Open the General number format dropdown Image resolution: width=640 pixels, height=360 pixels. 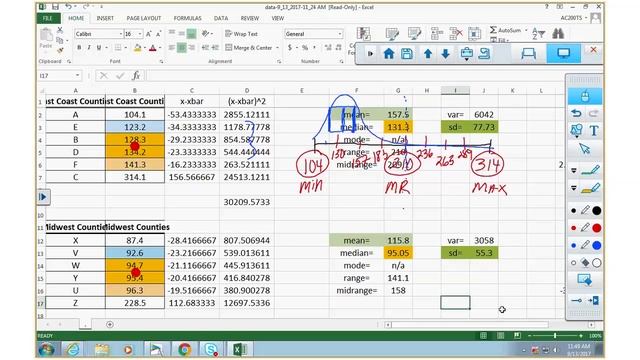click(x=340, y=34)
